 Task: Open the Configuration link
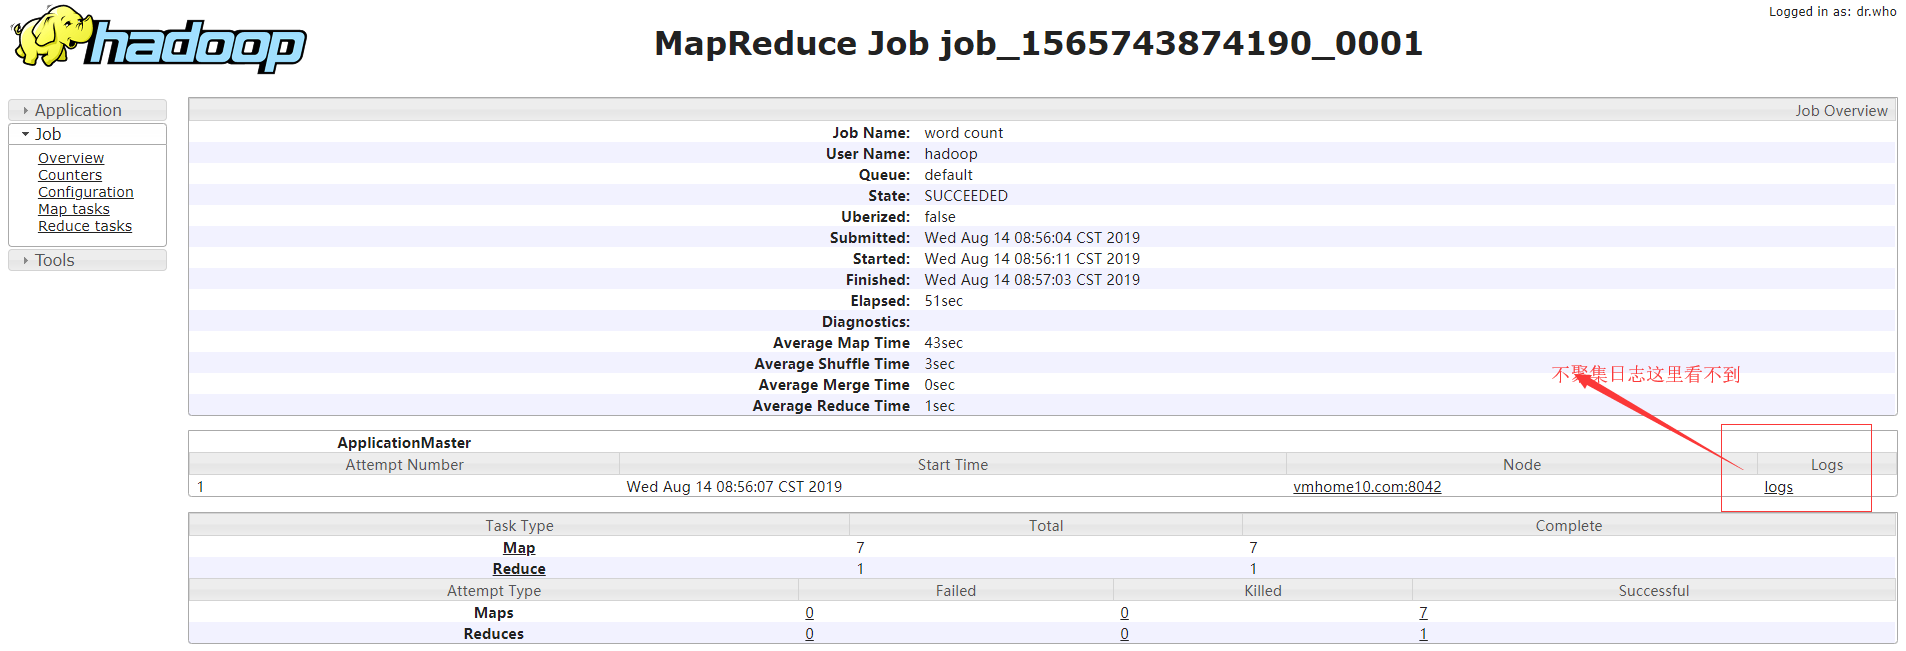[x=86, y=192]
